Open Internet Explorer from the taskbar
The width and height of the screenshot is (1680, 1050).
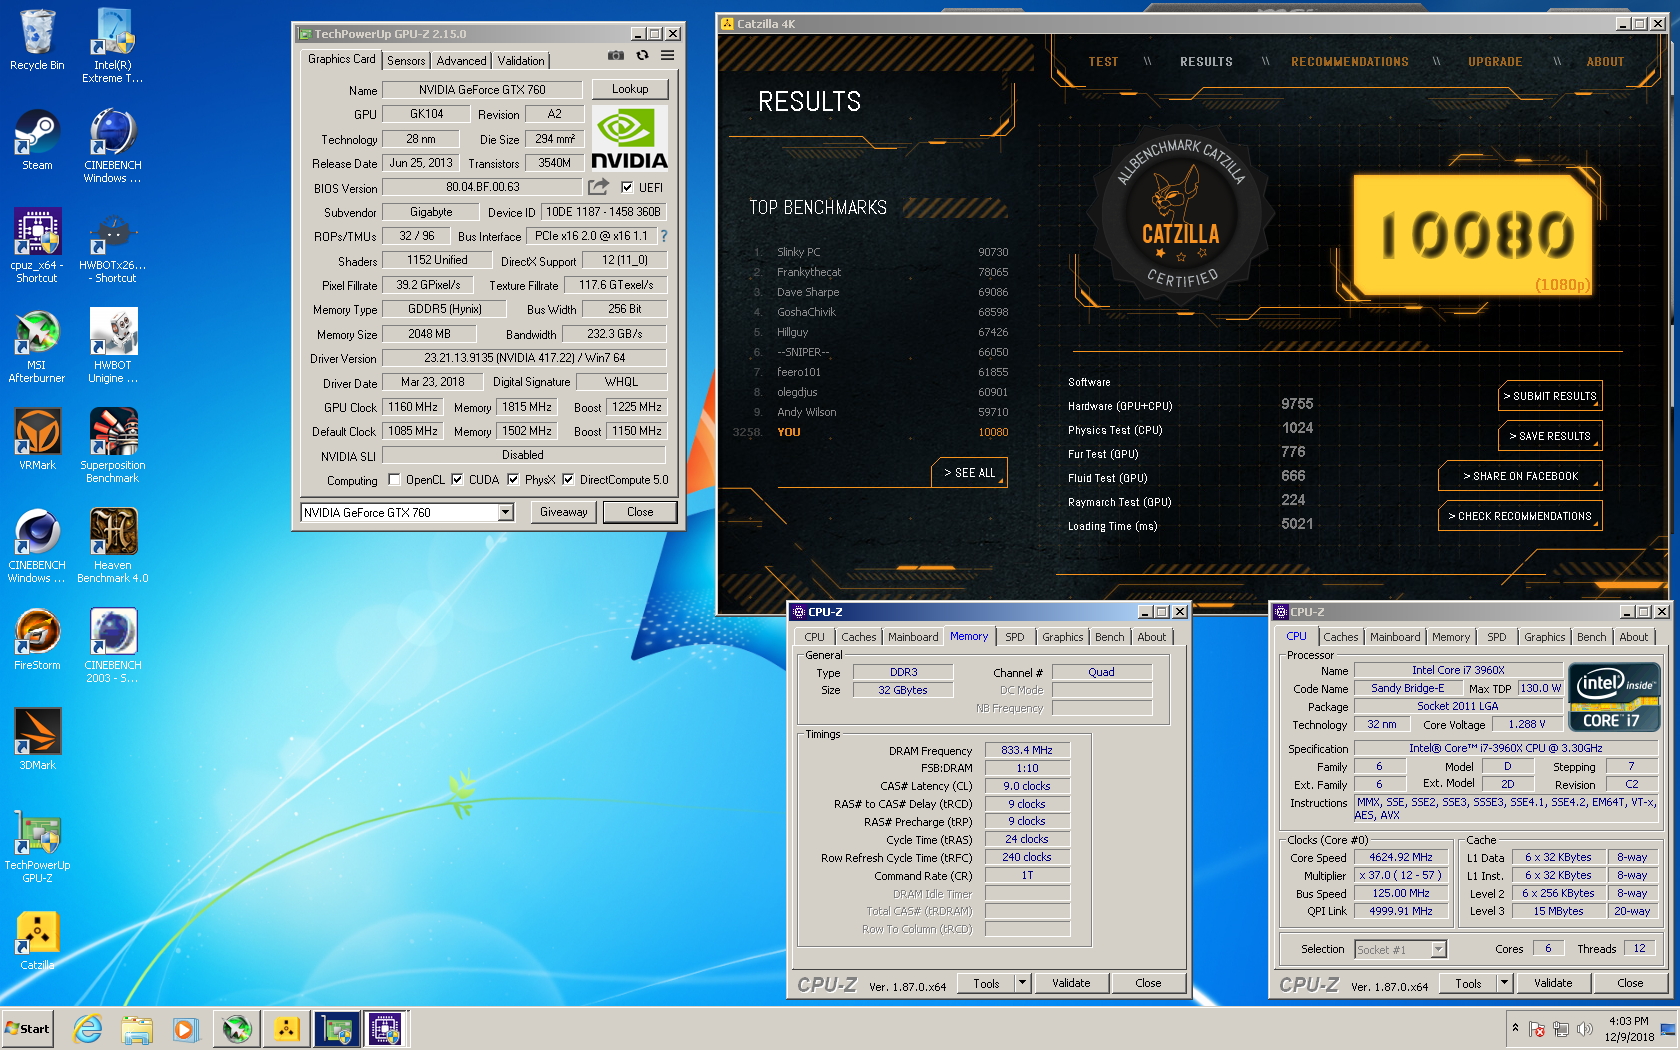[x=88, y=1028]
